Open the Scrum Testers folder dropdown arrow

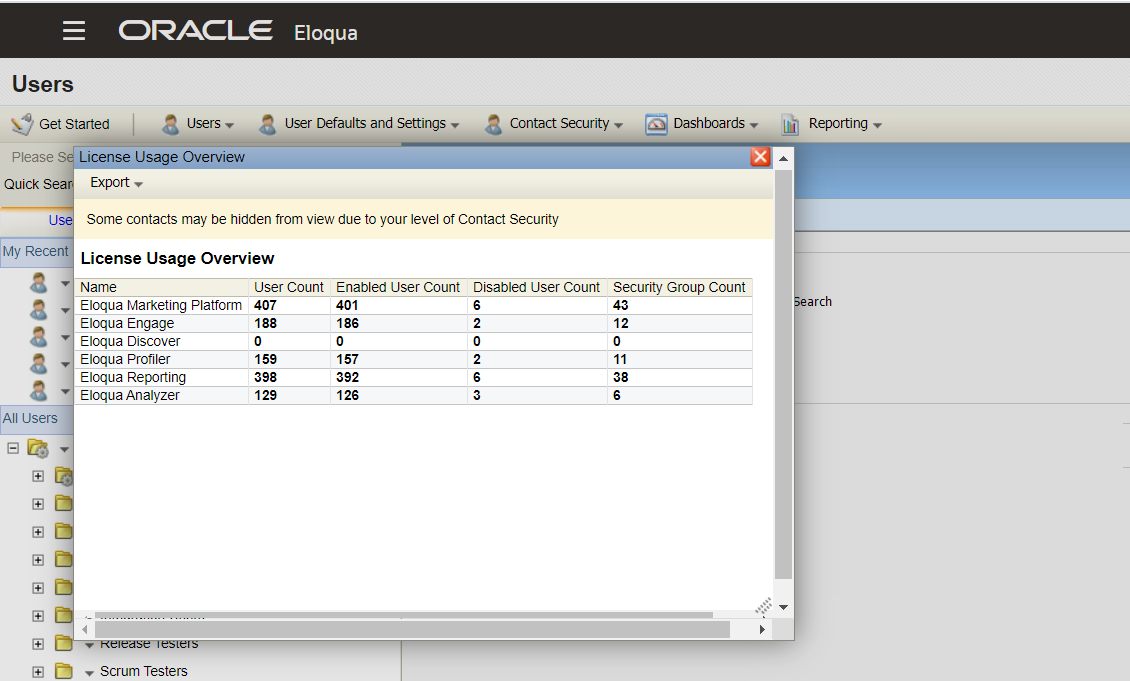(89, 673)
